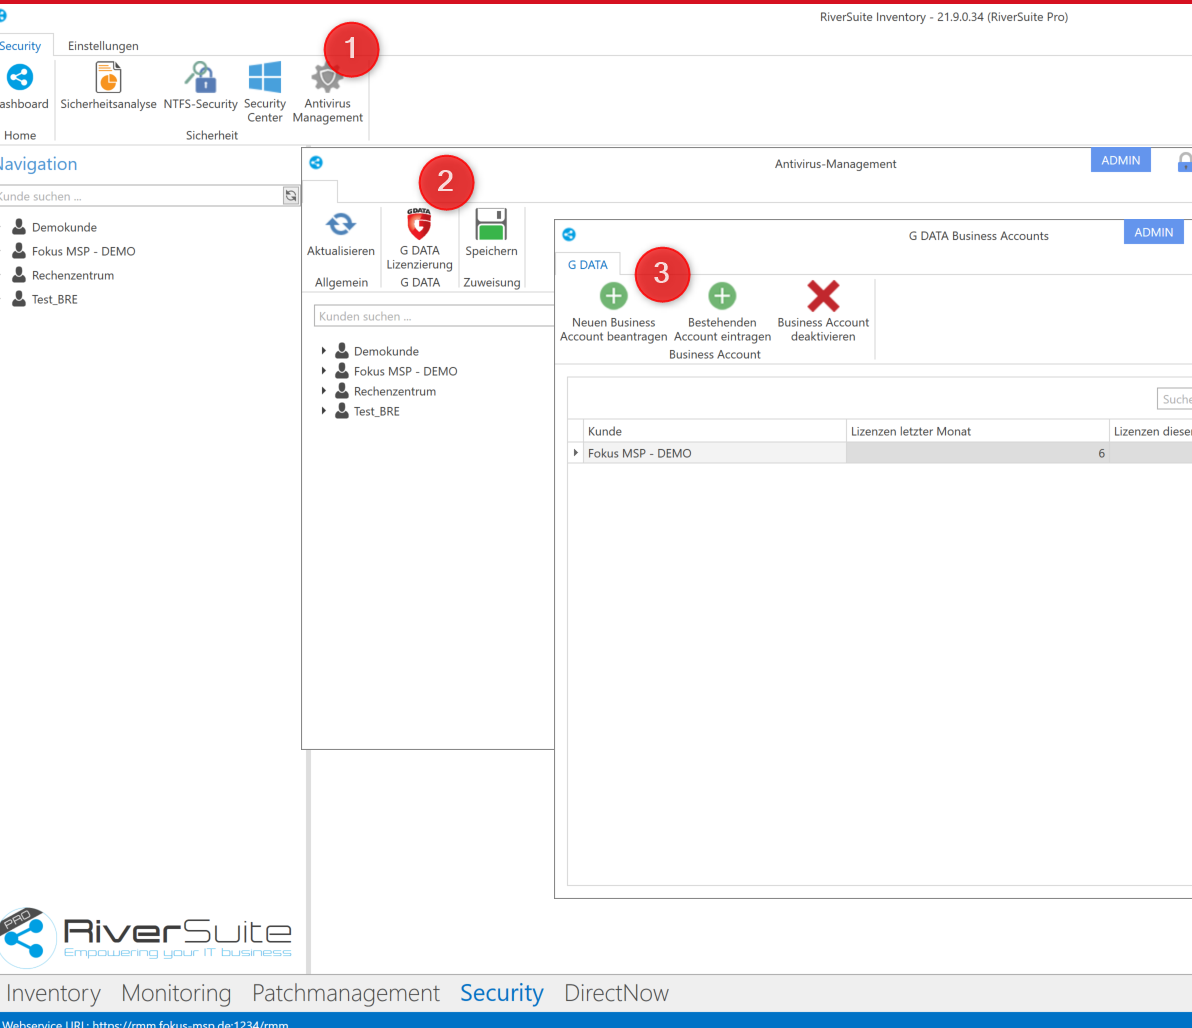Select Demokunde user icon in Navigation
The height and width of the screenshot is (1028, 1192).
(x=19, y=227)
